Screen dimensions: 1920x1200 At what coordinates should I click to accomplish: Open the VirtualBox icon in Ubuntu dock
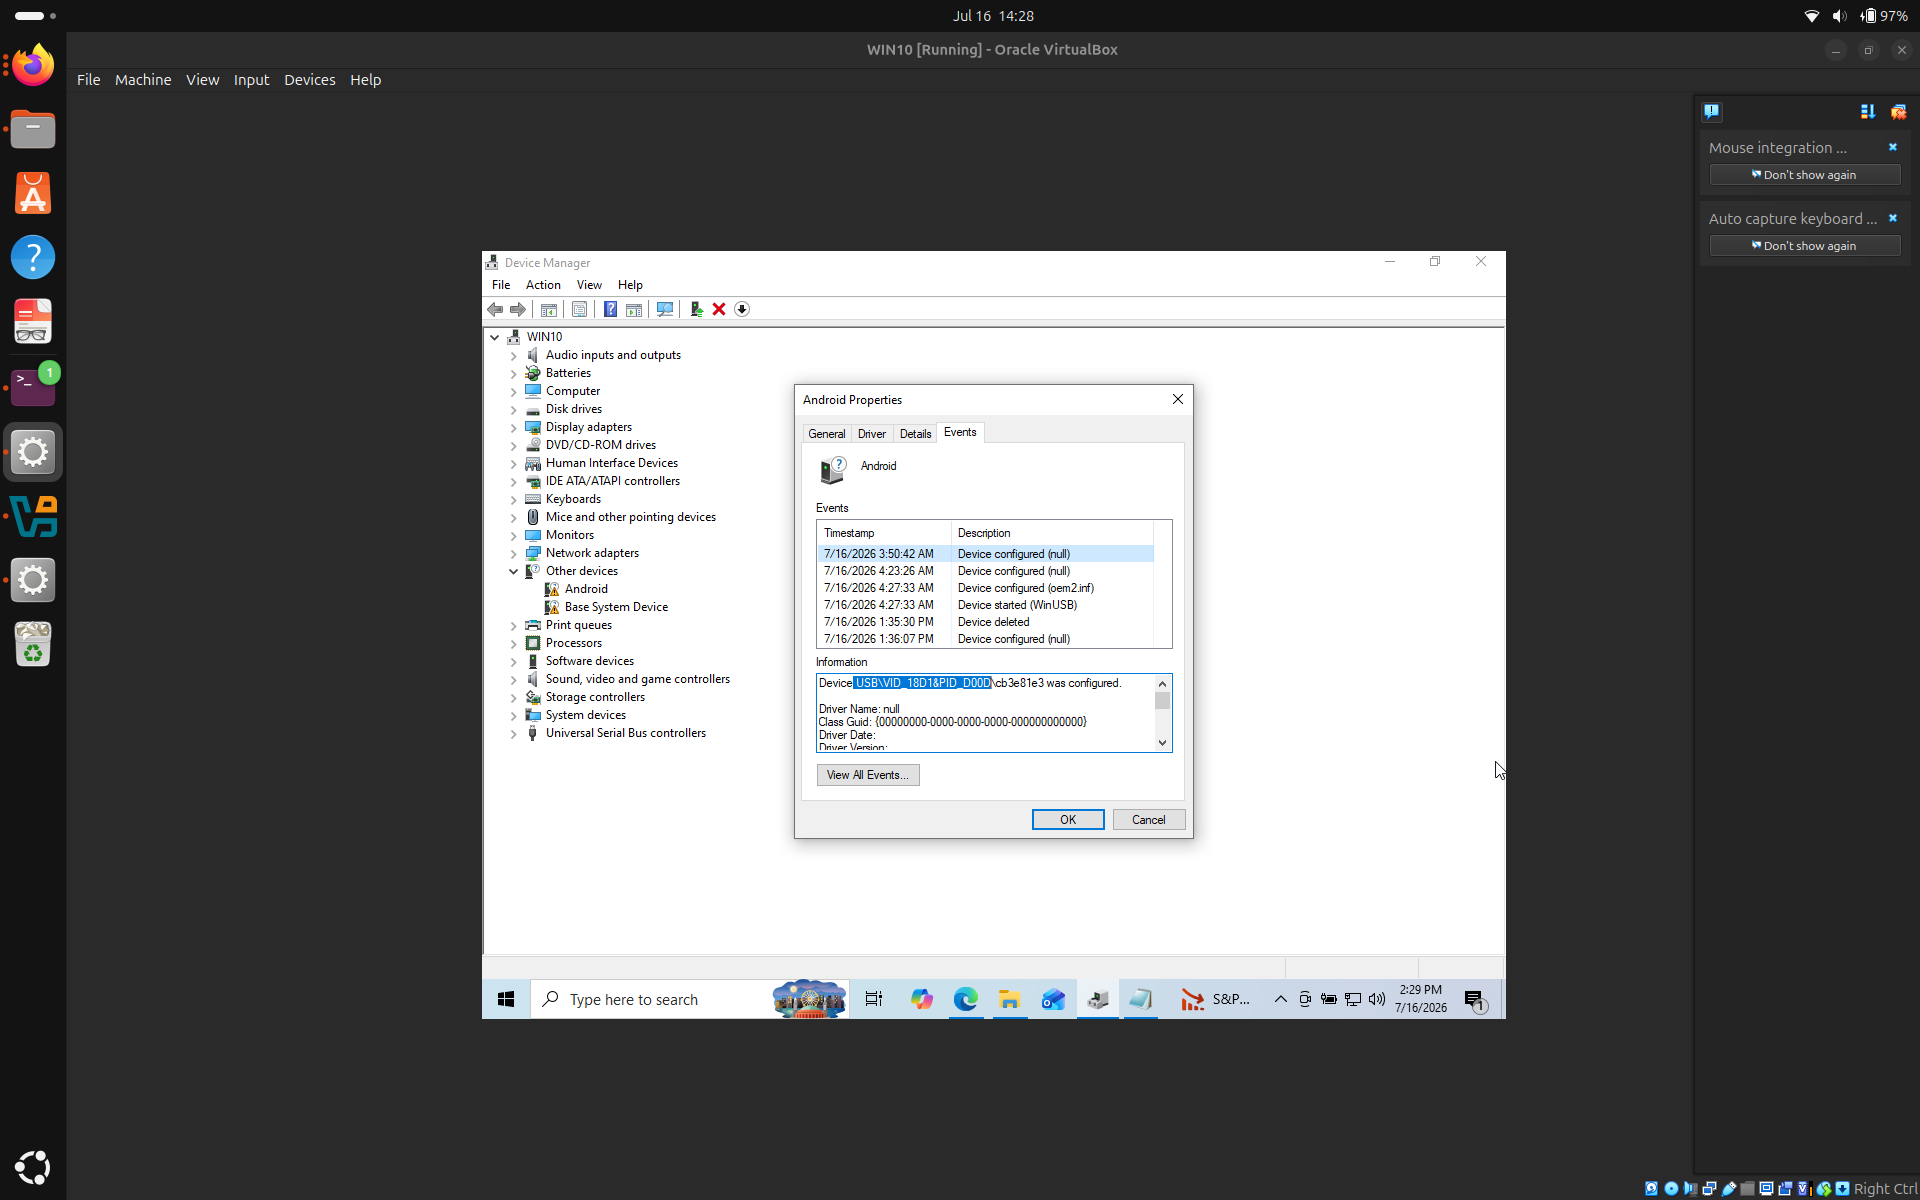pos(33,516)
